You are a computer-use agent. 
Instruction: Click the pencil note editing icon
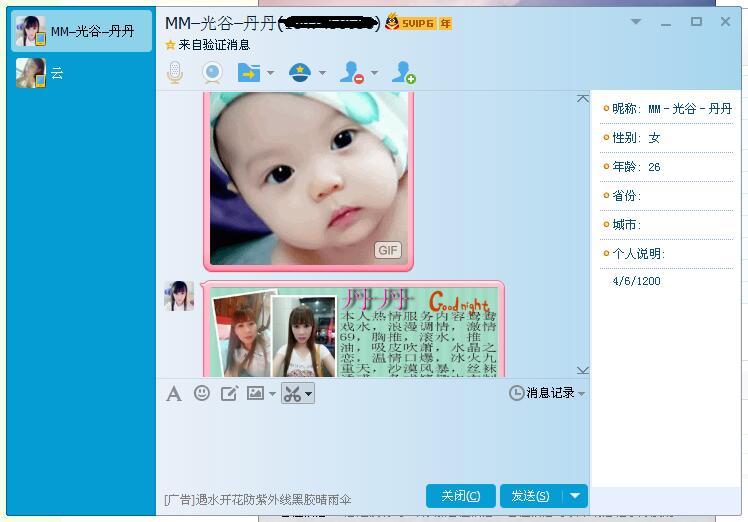[229, 394]
